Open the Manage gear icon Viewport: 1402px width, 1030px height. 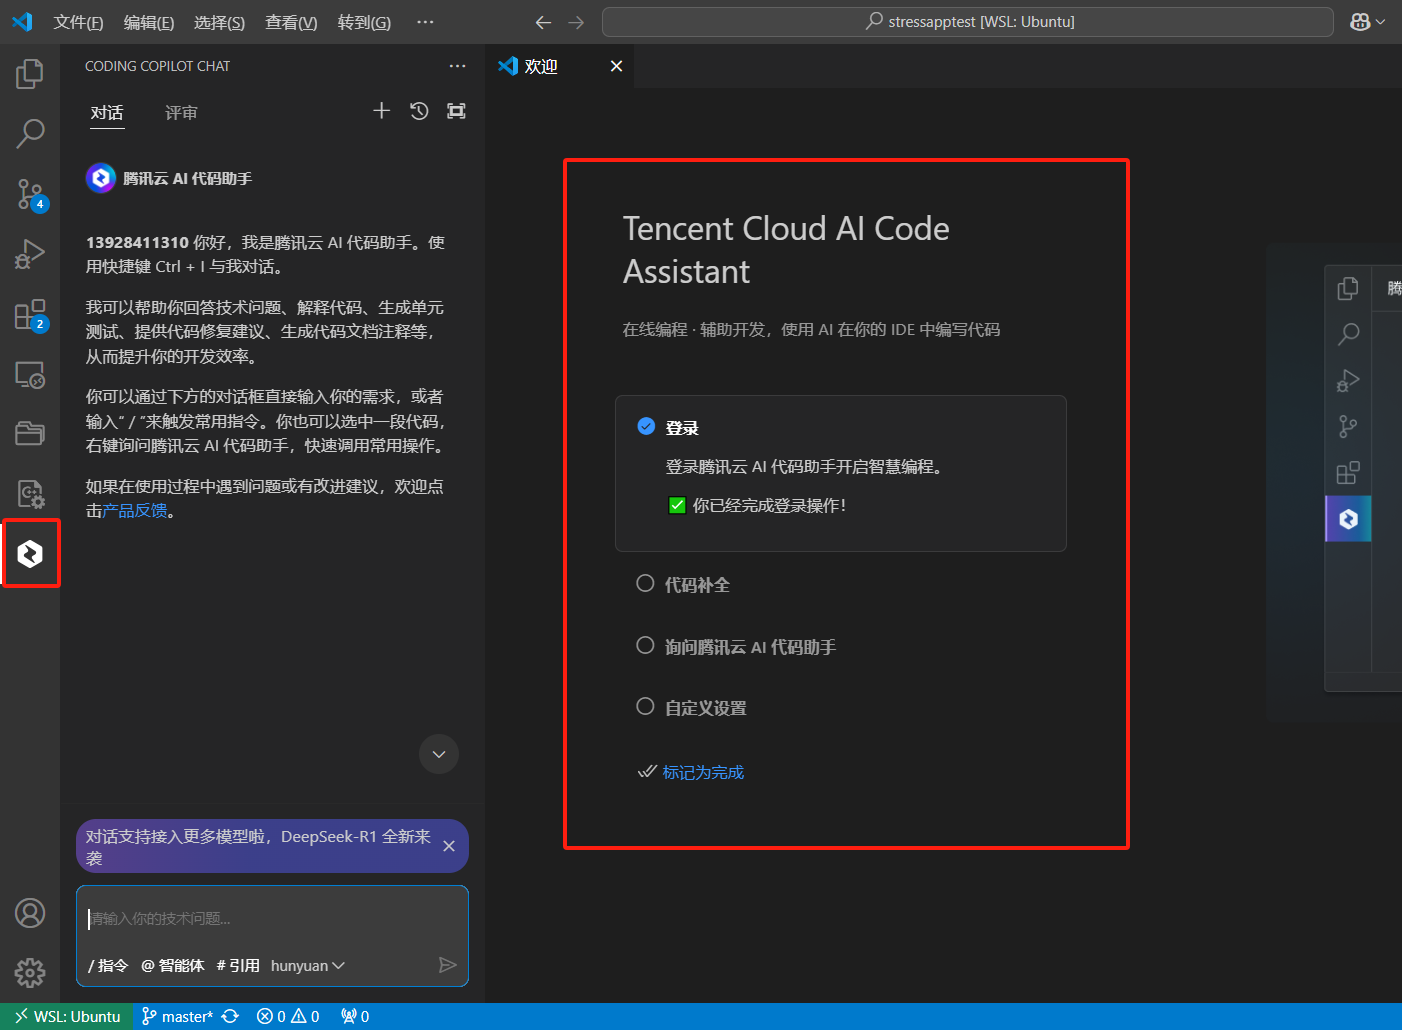[30, 972]
